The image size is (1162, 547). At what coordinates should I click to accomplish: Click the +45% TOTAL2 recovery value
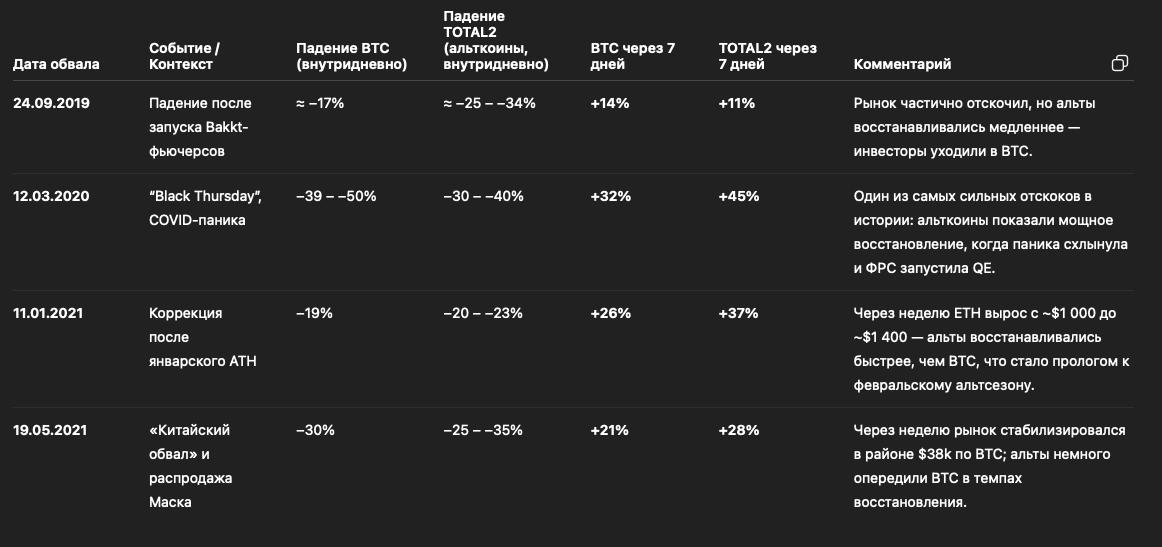tap(738, 196)
